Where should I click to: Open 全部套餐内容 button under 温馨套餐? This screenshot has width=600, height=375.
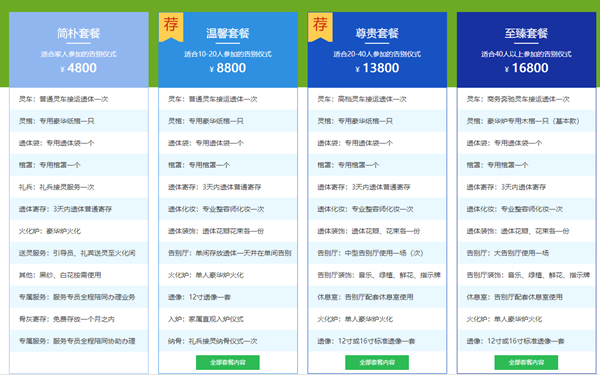pyautogui.click(x=228, y=362)
